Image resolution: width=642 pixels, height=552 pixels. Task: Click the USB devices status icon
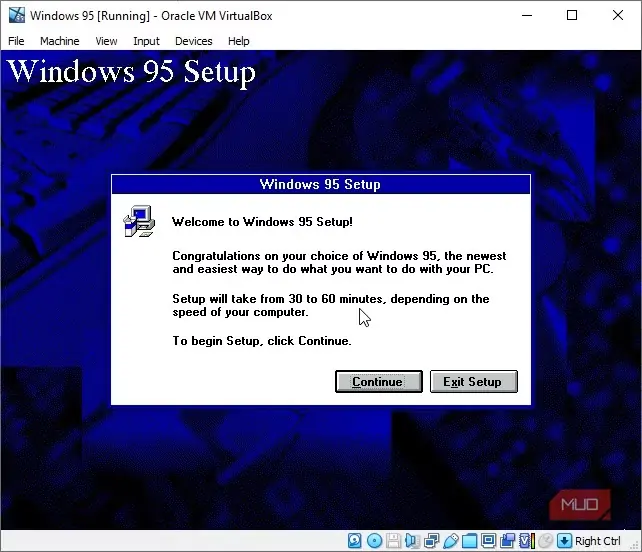450,541
